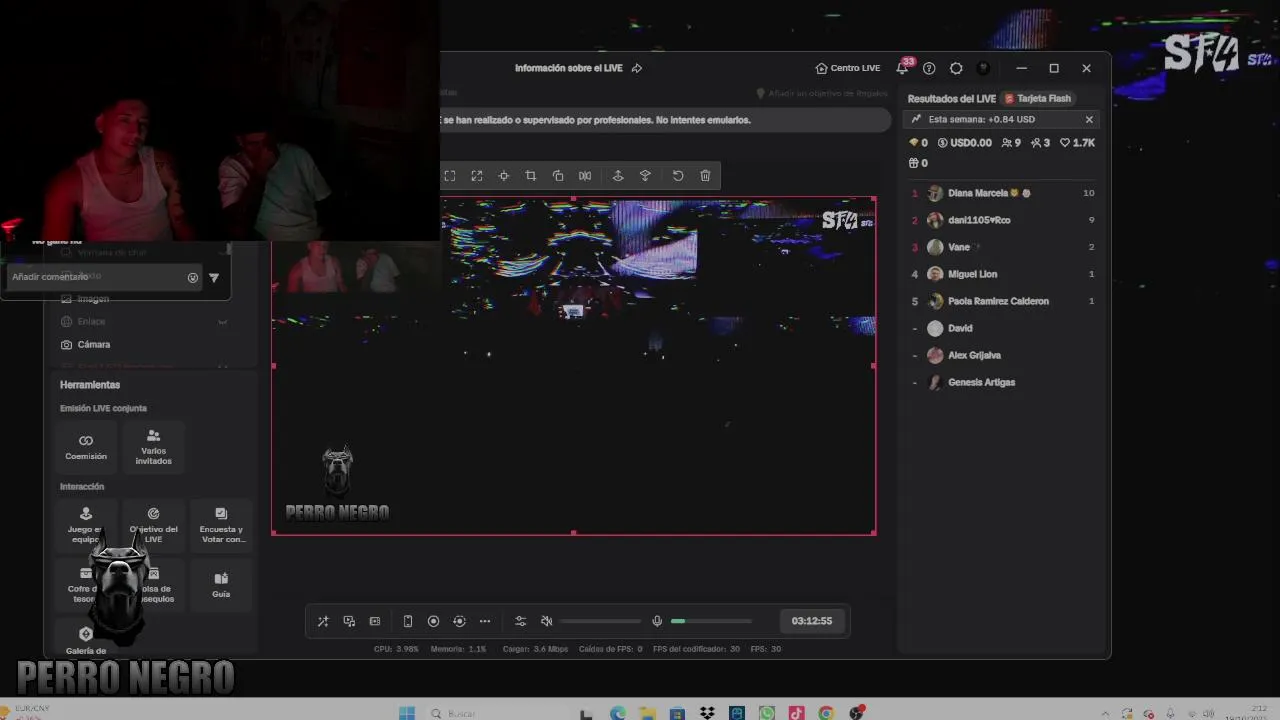Image resolution: width=1280 pixels, height=720 pixels.
Task: Open the magic wand effects tool
Action: [323, 621]
